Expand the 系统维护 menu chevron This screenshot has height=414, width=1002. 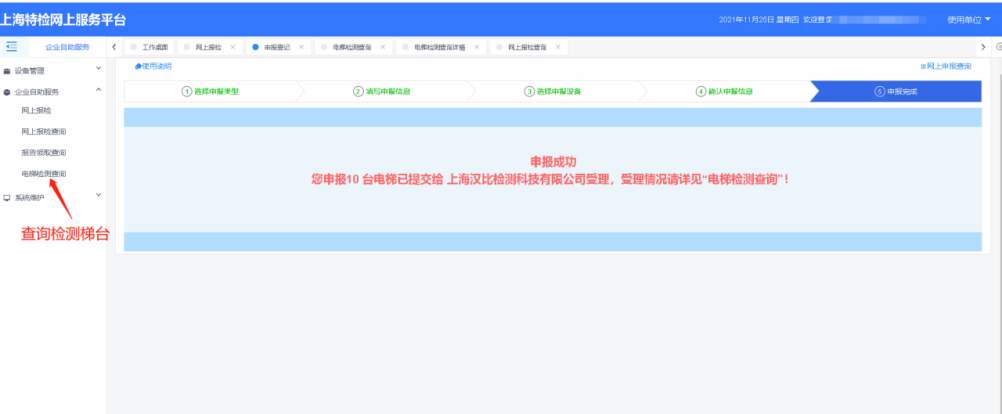(x=98, y=194)
